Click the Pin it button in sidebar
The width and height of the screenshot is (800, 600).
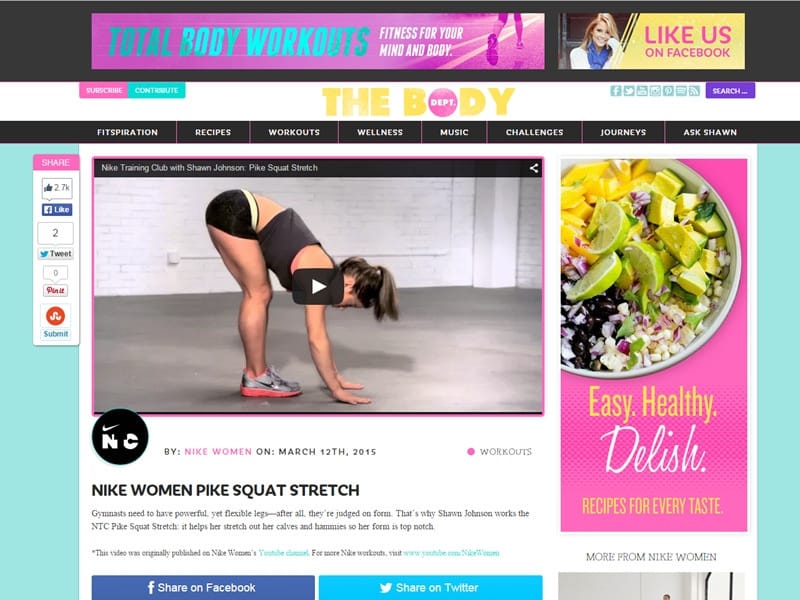56,290
